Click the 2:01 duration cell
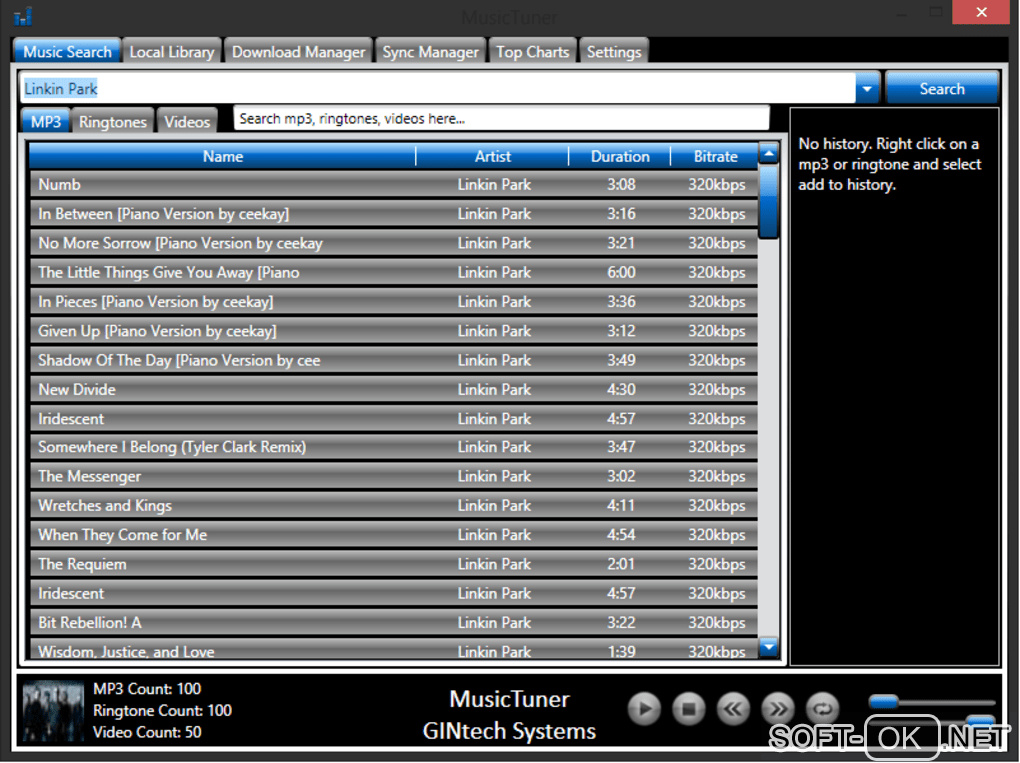This screenshot has width=1020, height=763. tap(621, 564)
